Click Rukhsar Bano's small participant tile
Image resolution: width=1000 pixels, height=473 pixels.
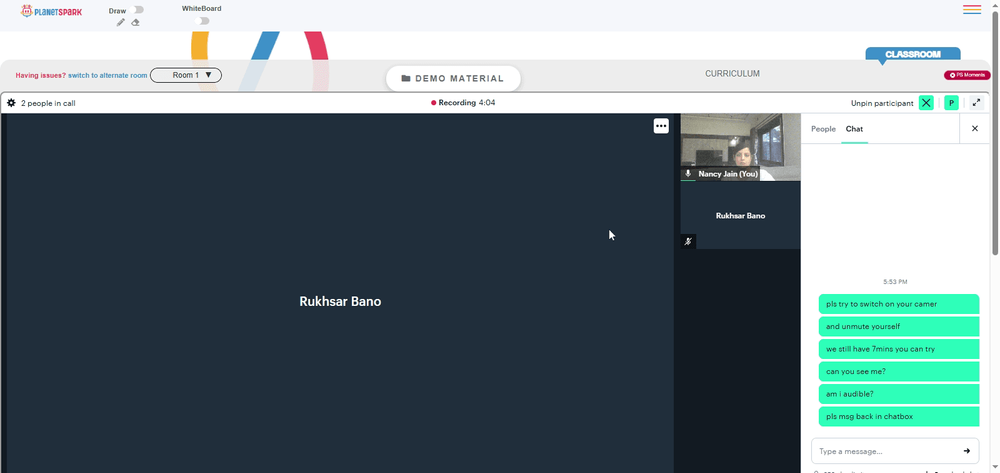click(740, 215)
